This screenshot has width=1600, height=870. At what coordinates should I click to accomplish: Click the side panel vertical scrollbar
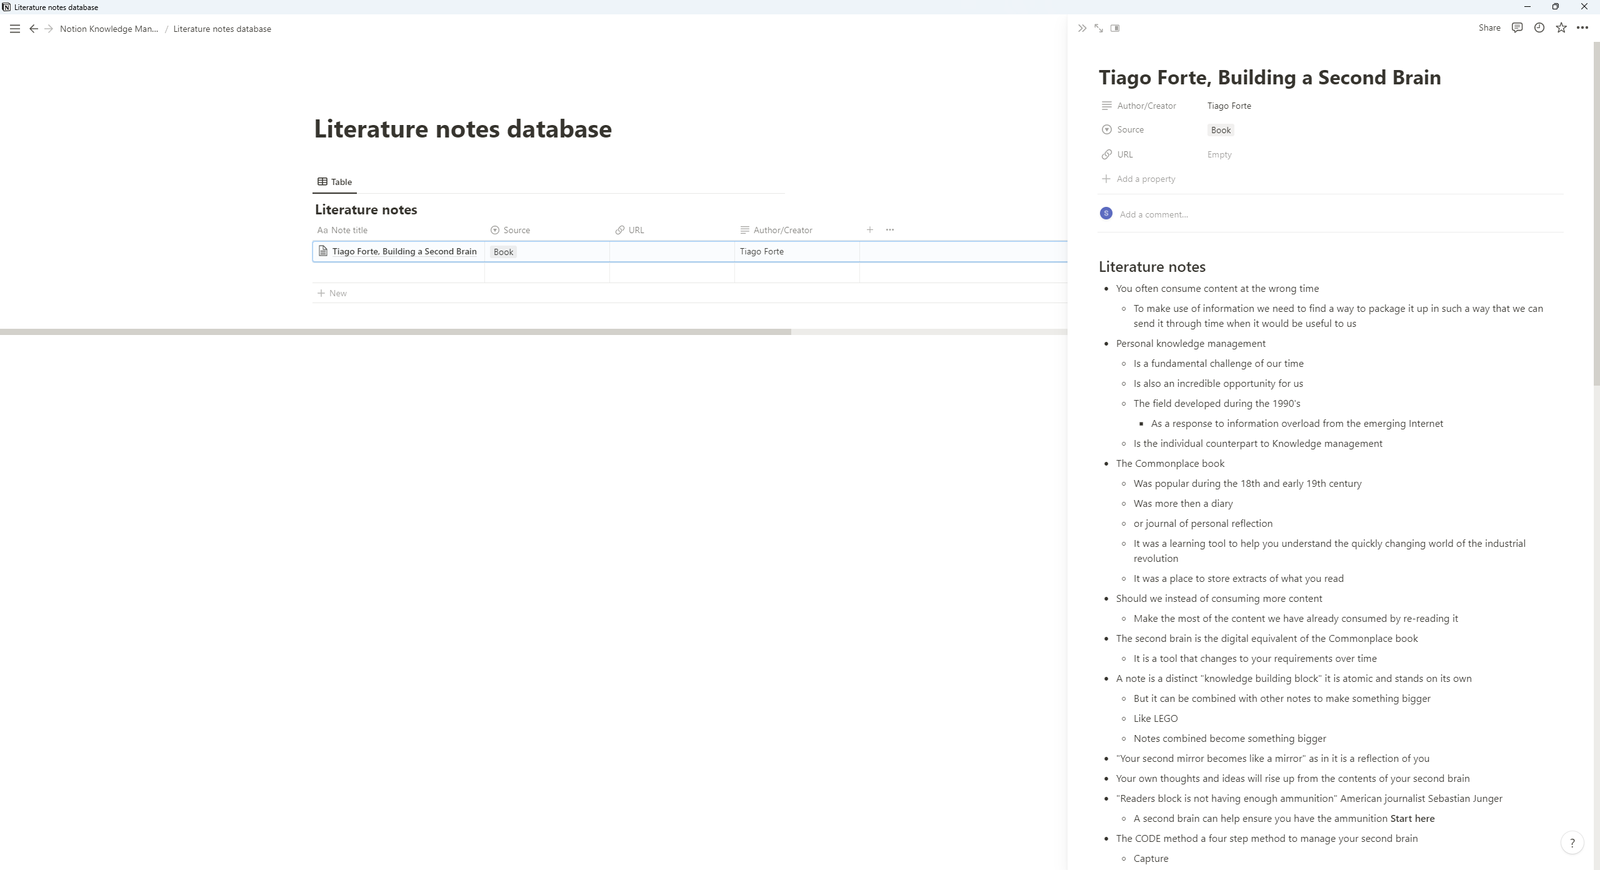1596,213
